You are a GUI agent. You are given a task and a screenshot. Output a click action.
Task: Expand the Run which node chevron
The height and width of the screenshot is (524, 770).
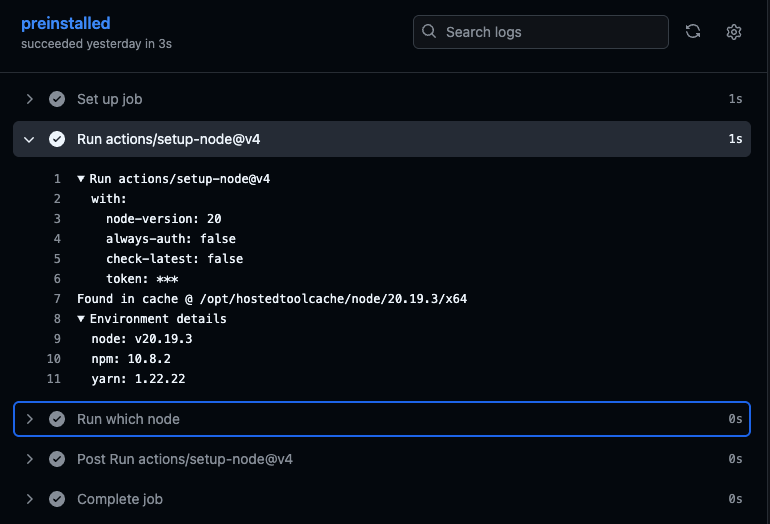pyautogui.click(x=29, y=419)
